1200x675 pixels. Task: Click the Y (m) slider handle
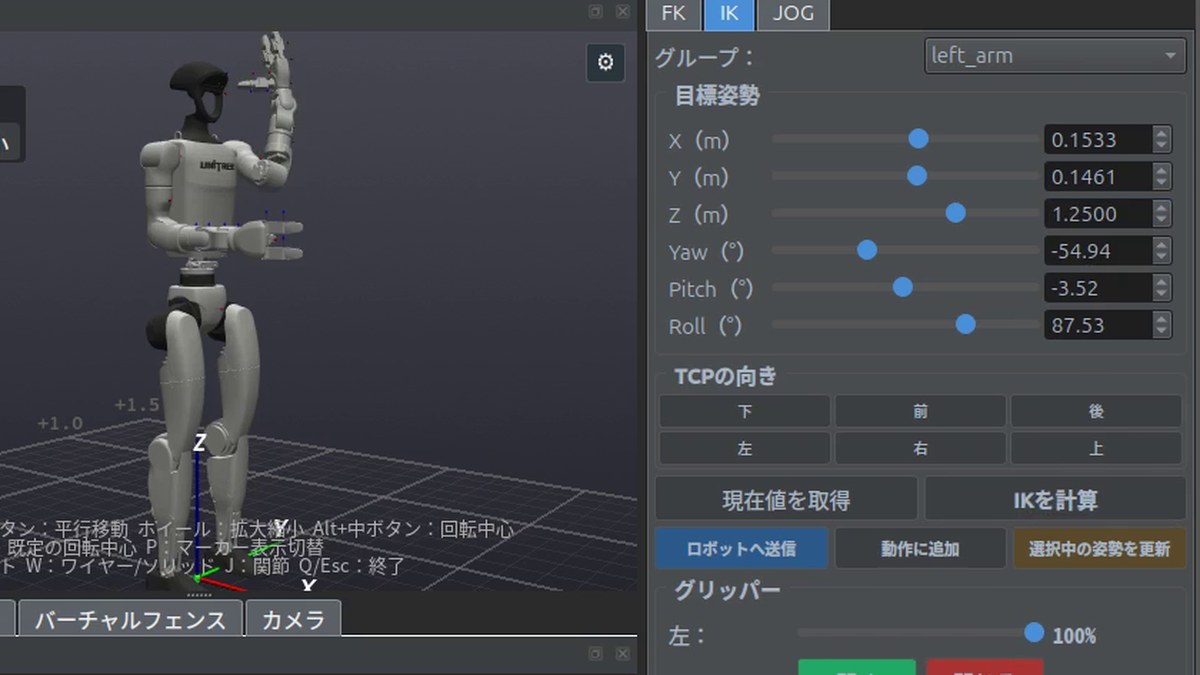(916, 176)
